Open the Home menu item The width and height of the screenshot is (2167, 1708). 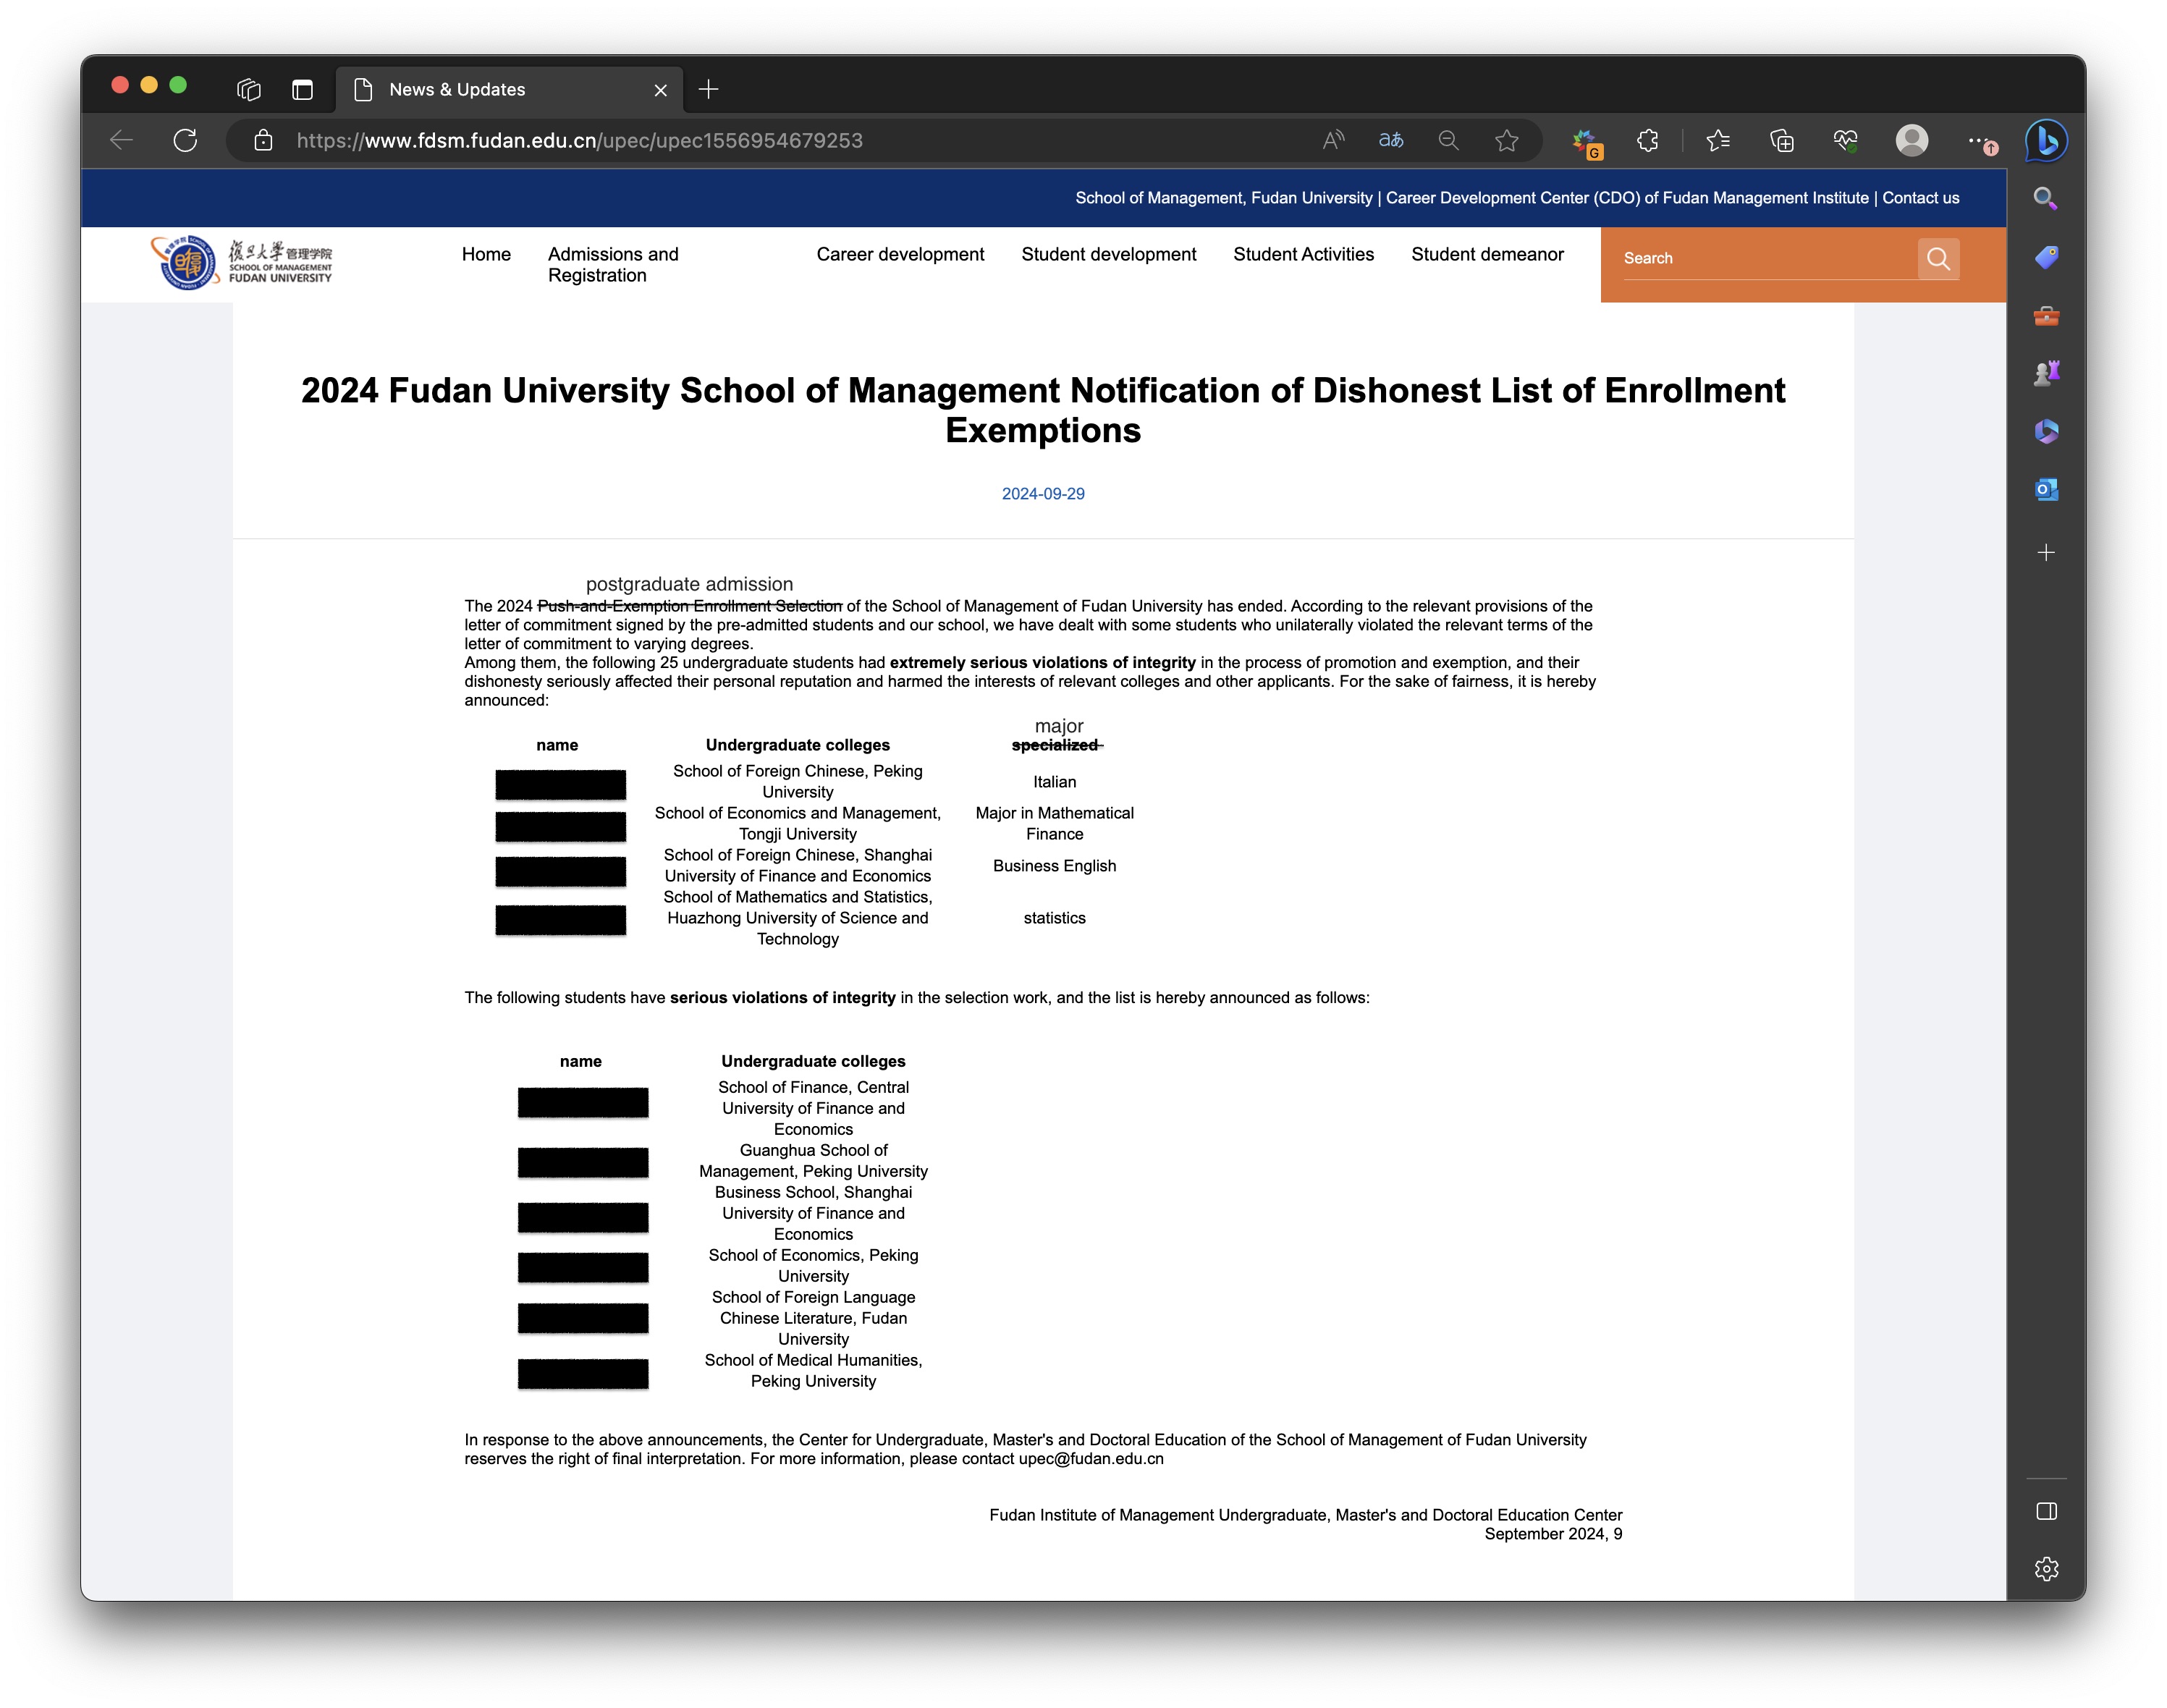pos(486,254)
